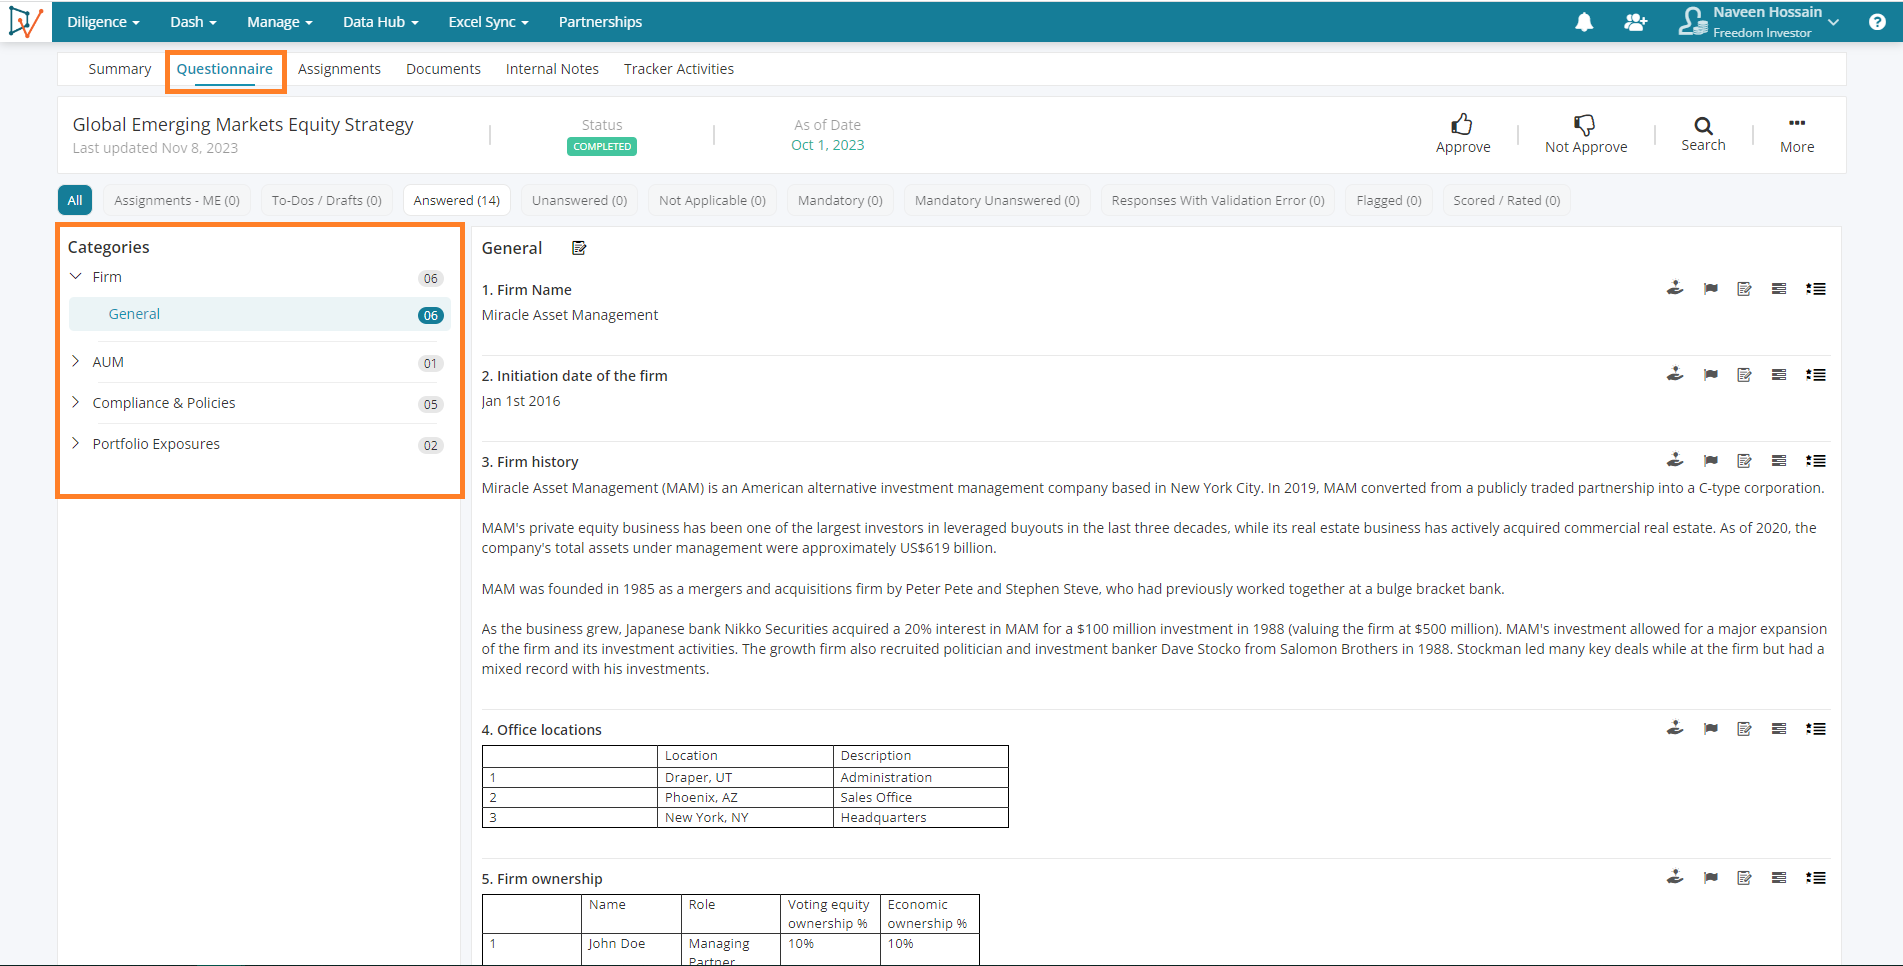Screen dimensions: 1903x966
Task: Switch to the Internal Notes tab
Action: point(552,69)
